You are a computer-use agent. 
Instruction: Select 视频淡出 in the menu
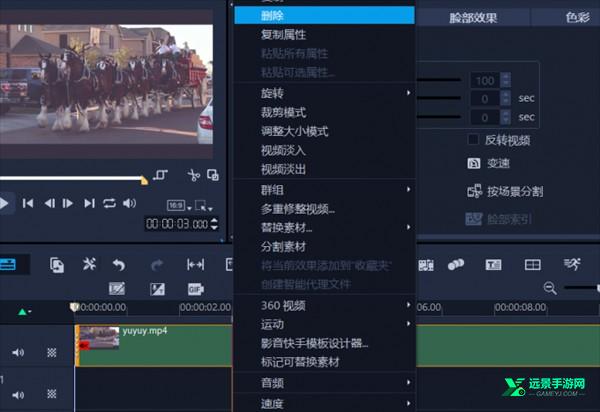324,169
